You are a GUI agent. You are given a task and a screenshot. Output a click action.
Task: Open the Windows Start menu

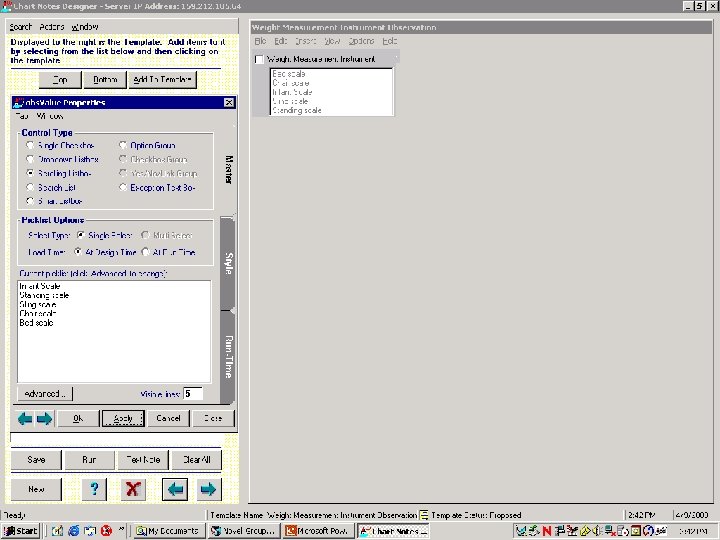[x=20, y=531]
